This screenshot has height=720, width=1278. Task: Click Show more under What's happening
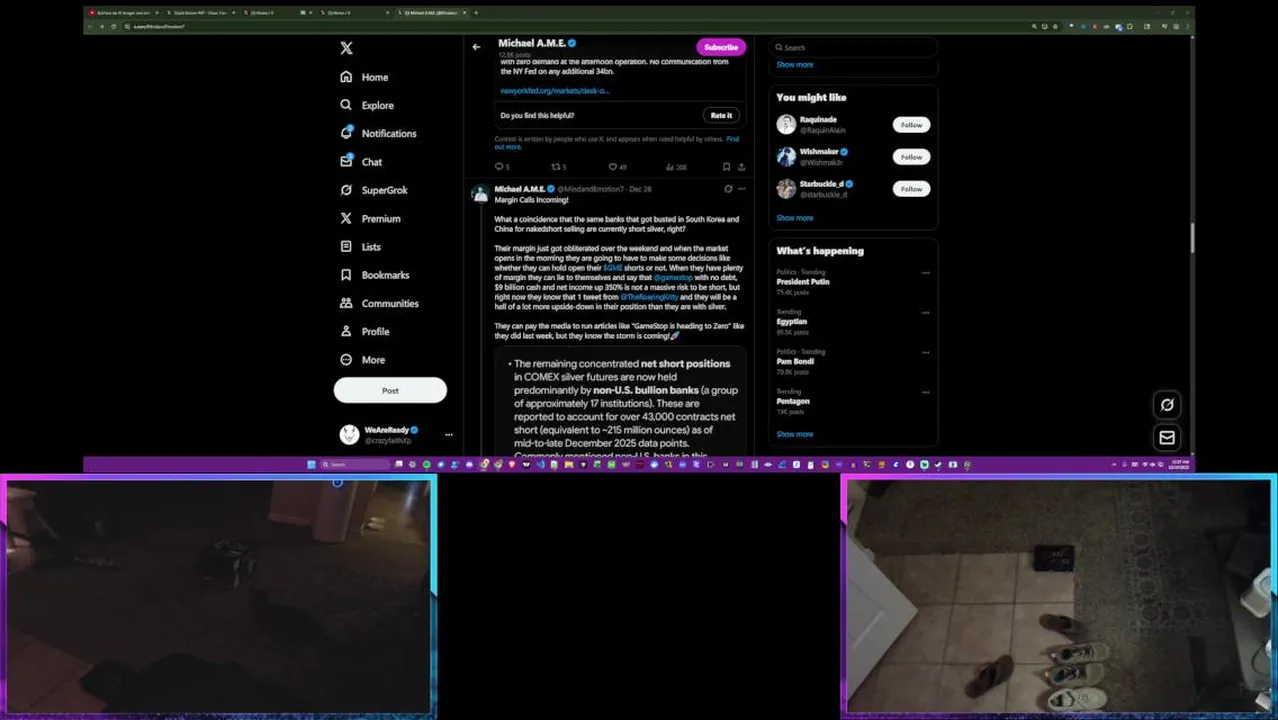pyautogui.click(x=795, y=434)
